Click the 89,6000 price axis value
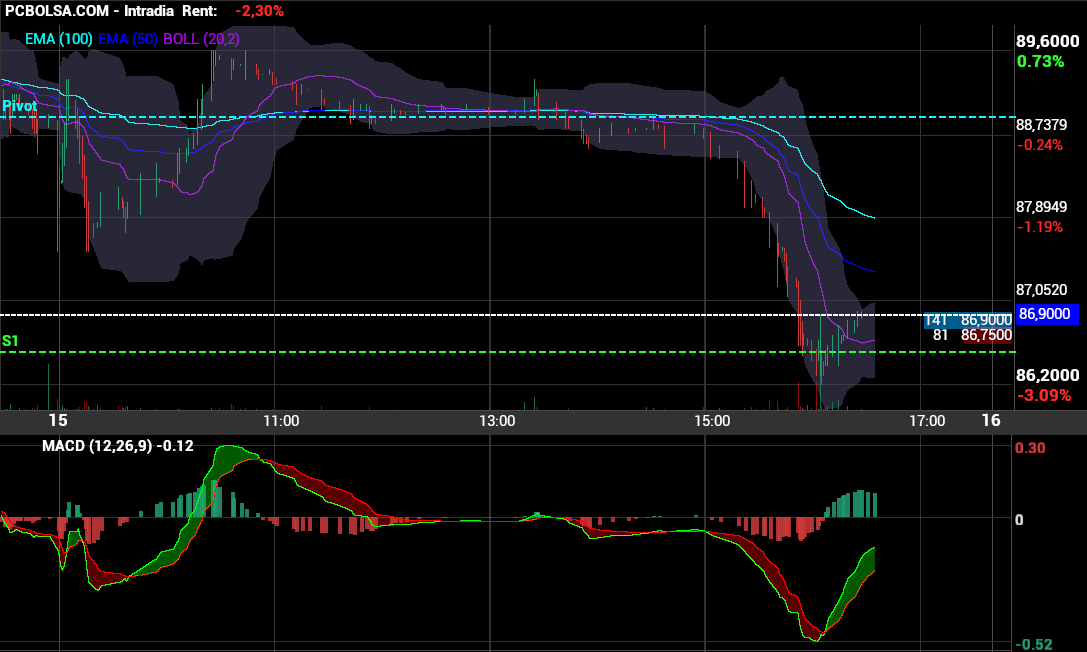1087x652 pixels. coord(1047,42)
